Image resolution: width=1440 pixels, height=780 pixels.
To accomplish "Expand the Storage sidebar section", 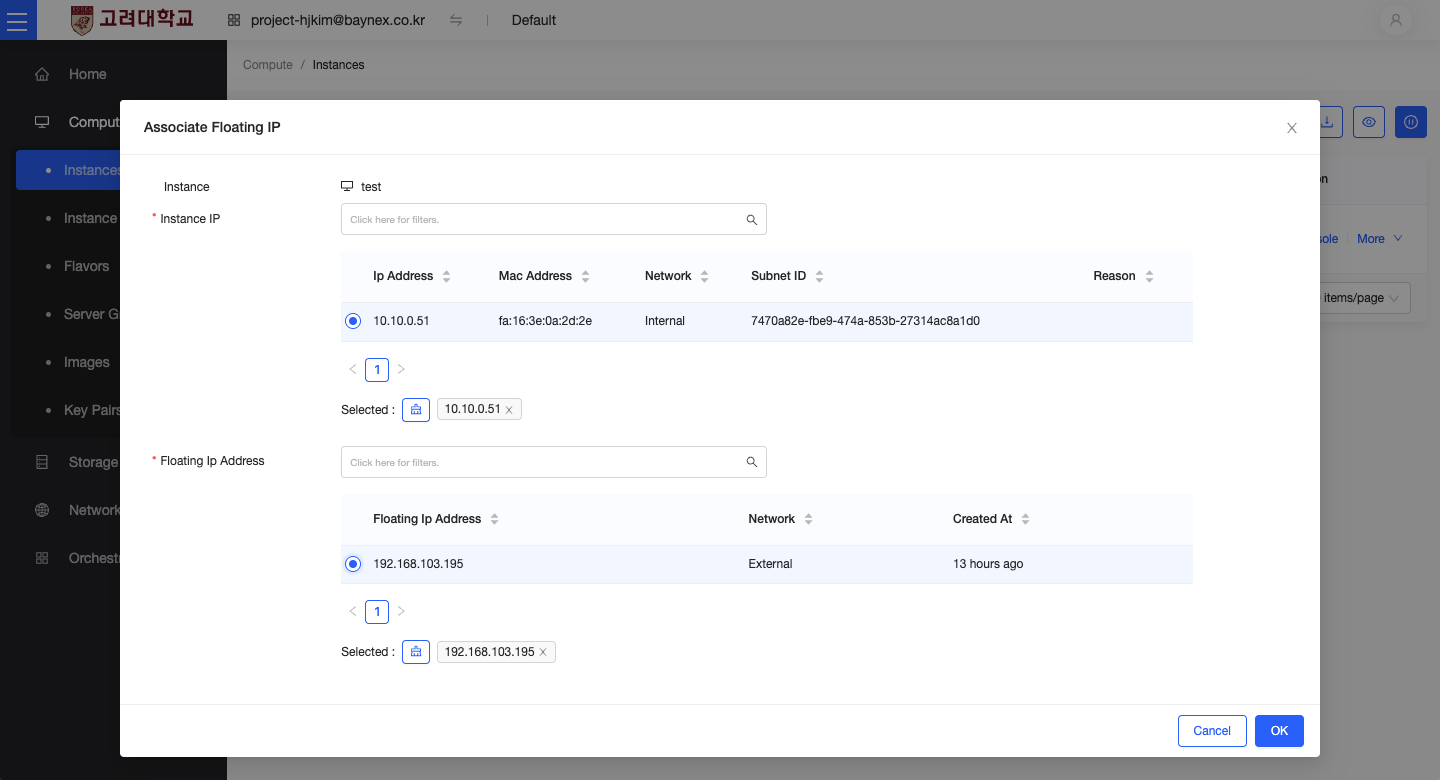I will [x=92, y=462].
